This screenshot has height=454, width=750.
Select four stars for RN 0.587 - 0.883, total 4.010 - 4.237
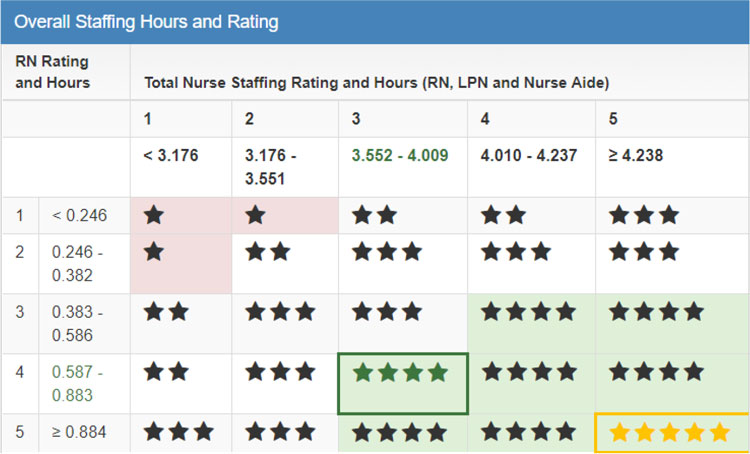[529, 372]
